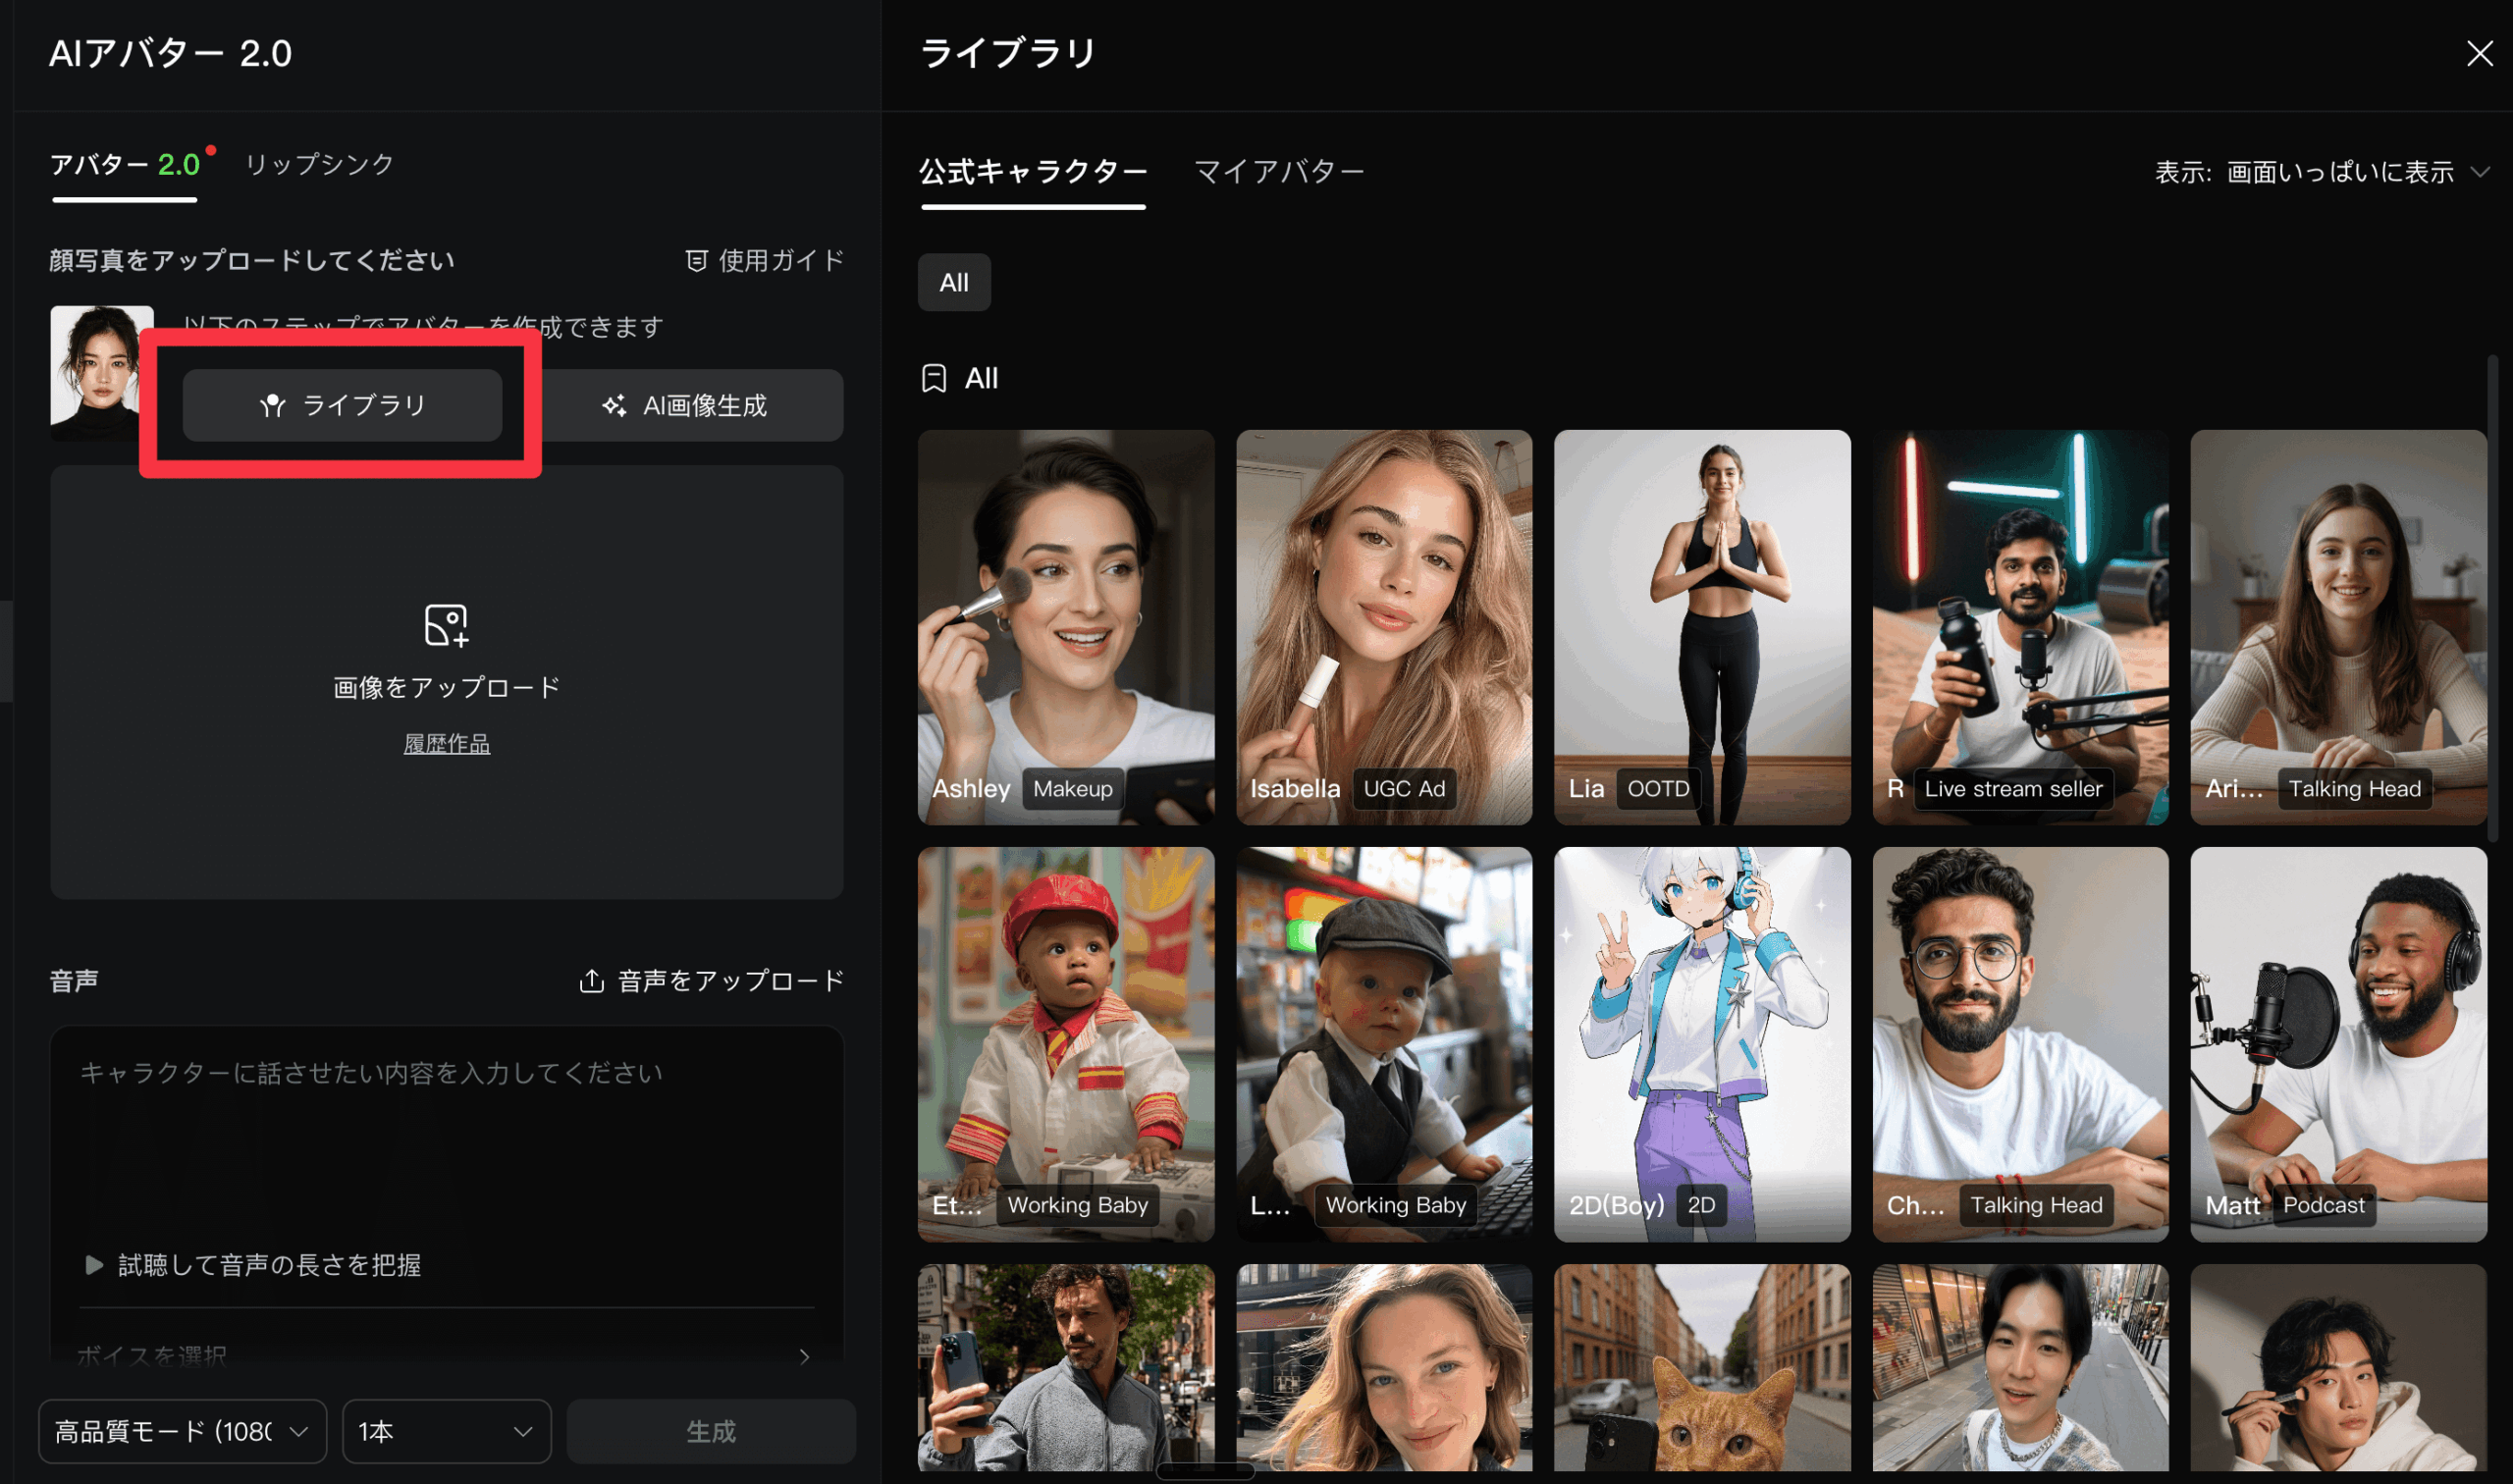Expand the voice selection row chevron
This screenshot has height=1484, width=2513.
click(x=804, y=1356)
